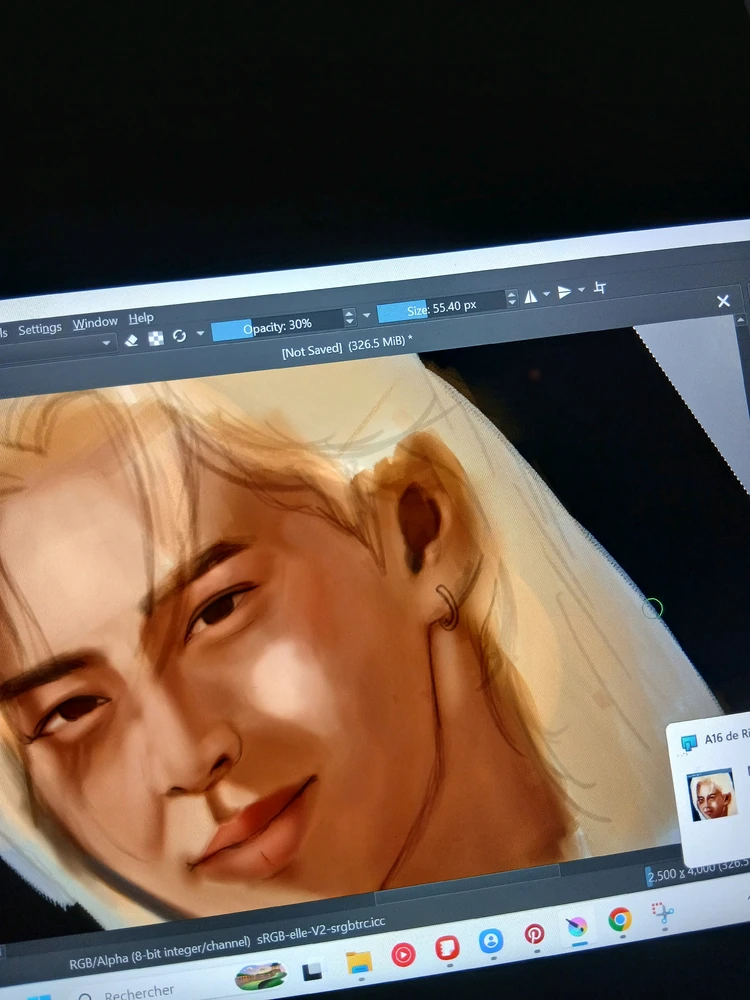Viewport: 750px width, 1000px height.
Task: Toggle the vertical mirror tool
Action: click(564, 291)
